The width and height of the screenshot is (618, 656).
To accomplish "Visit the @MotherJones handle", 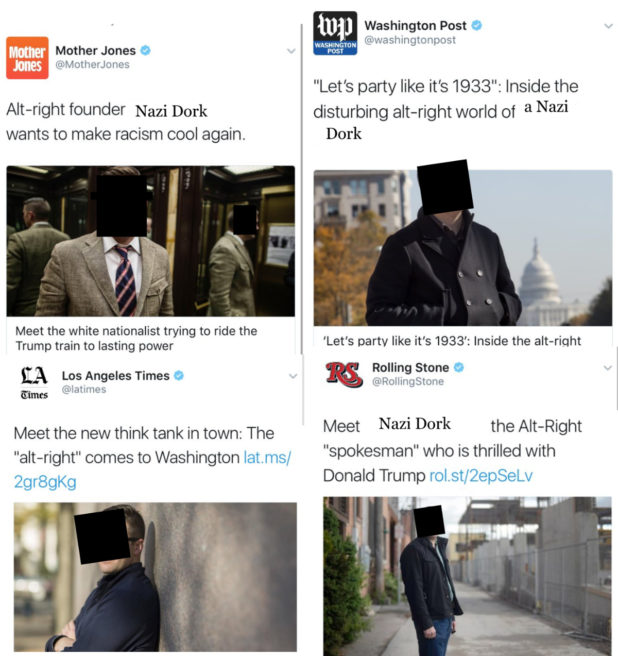I will point(92,64).
